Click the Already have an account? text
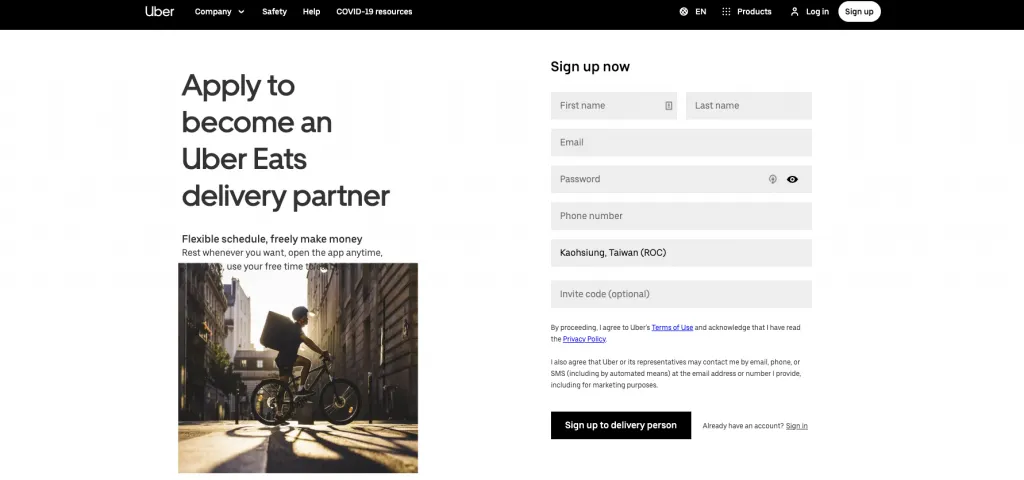 743,426
